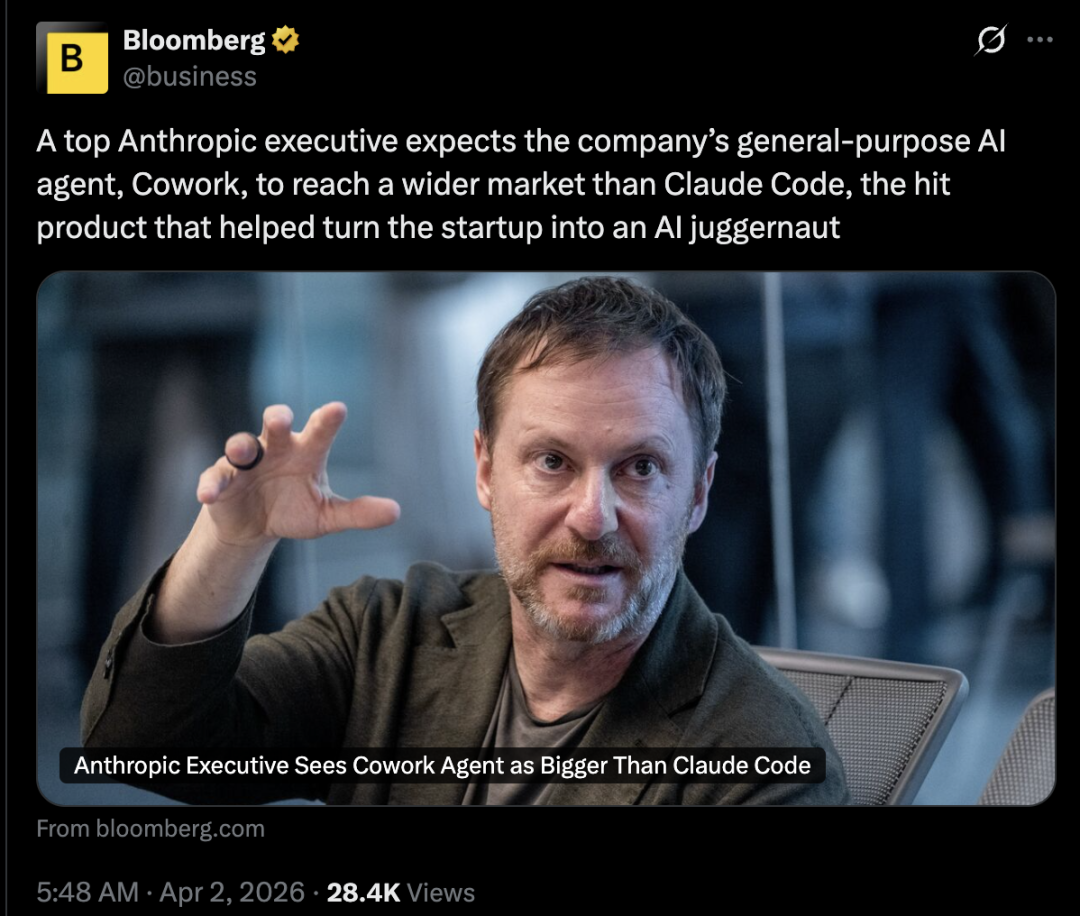Screen dimensions: 1080x916
Task: Click the @business handle
Action: coord(189,77)
